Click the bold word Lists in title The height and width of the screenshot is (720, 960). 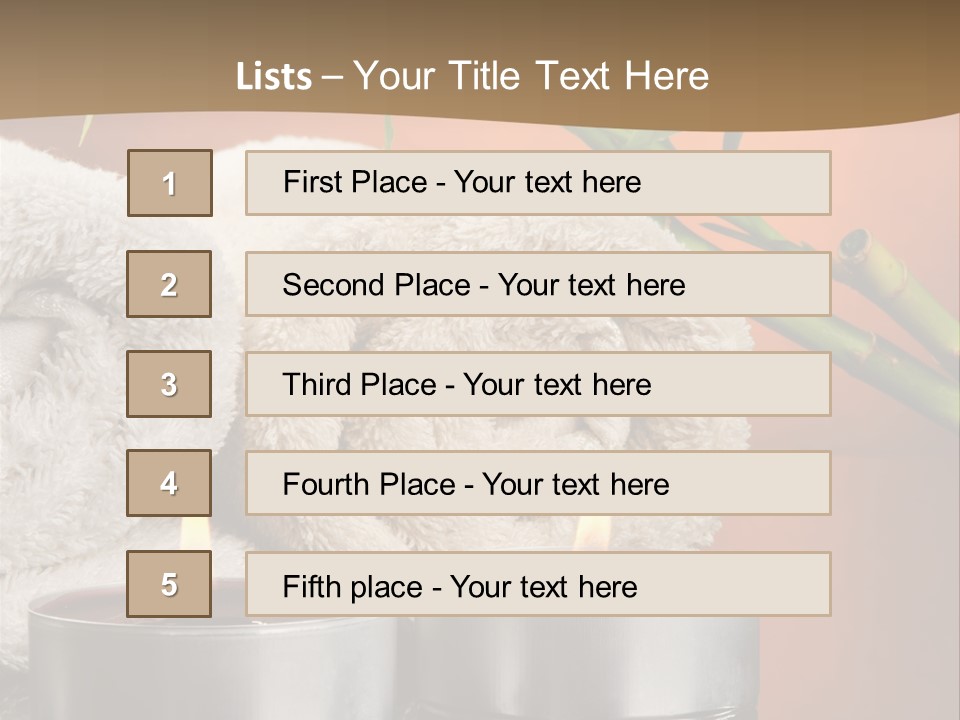(x=274, y=77)
